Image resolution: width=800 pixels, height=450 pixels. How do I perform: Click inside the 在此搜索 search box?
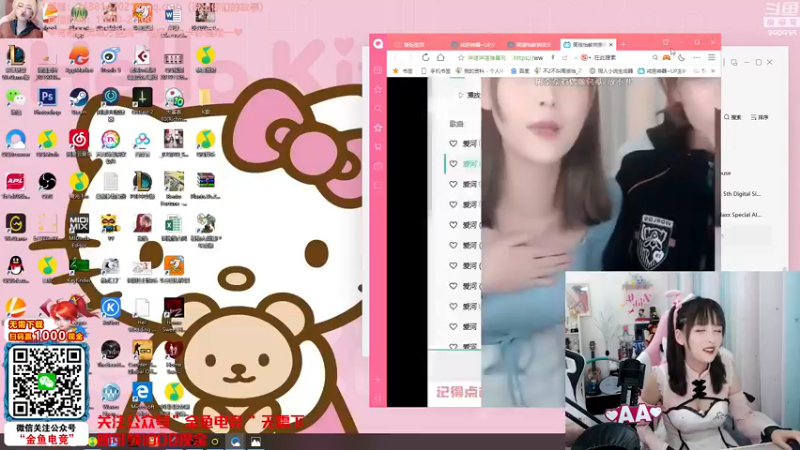[621, 58]
